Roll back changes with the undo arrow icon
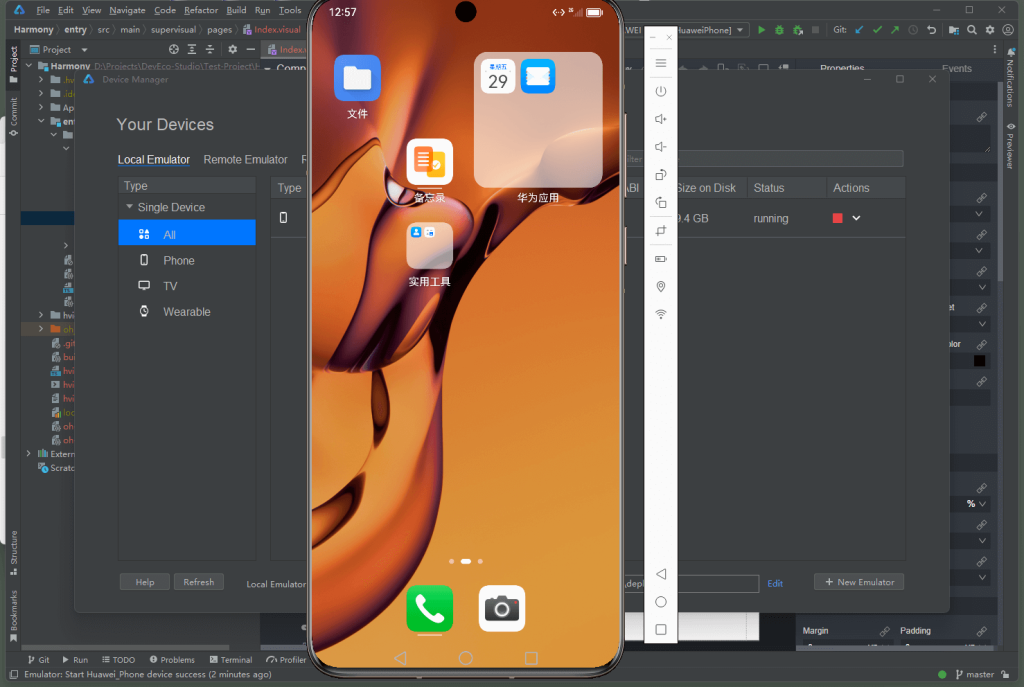The width and height of the screenshot is (1024, 687). [x=932, y=30]
